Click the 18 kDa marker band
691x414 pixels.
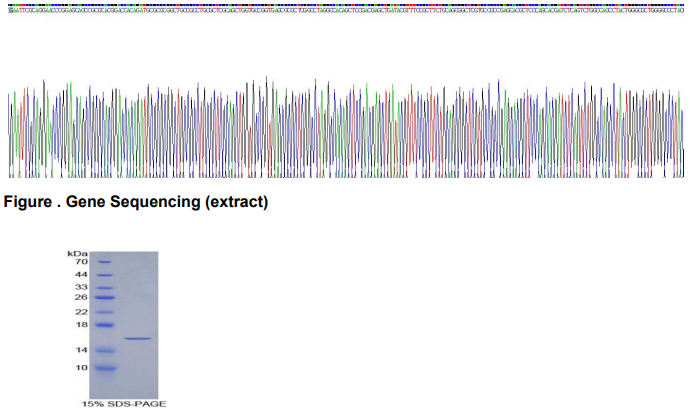[105, 325]
